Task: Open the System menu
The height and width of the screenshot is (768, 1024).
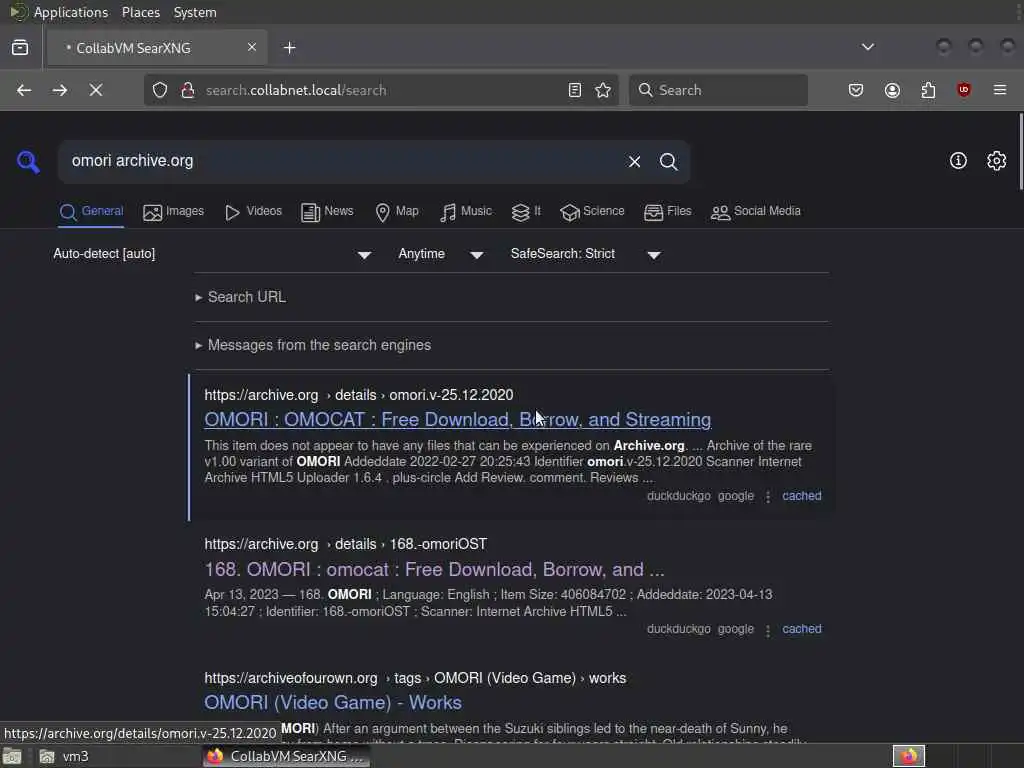Action: click(195, 12)
